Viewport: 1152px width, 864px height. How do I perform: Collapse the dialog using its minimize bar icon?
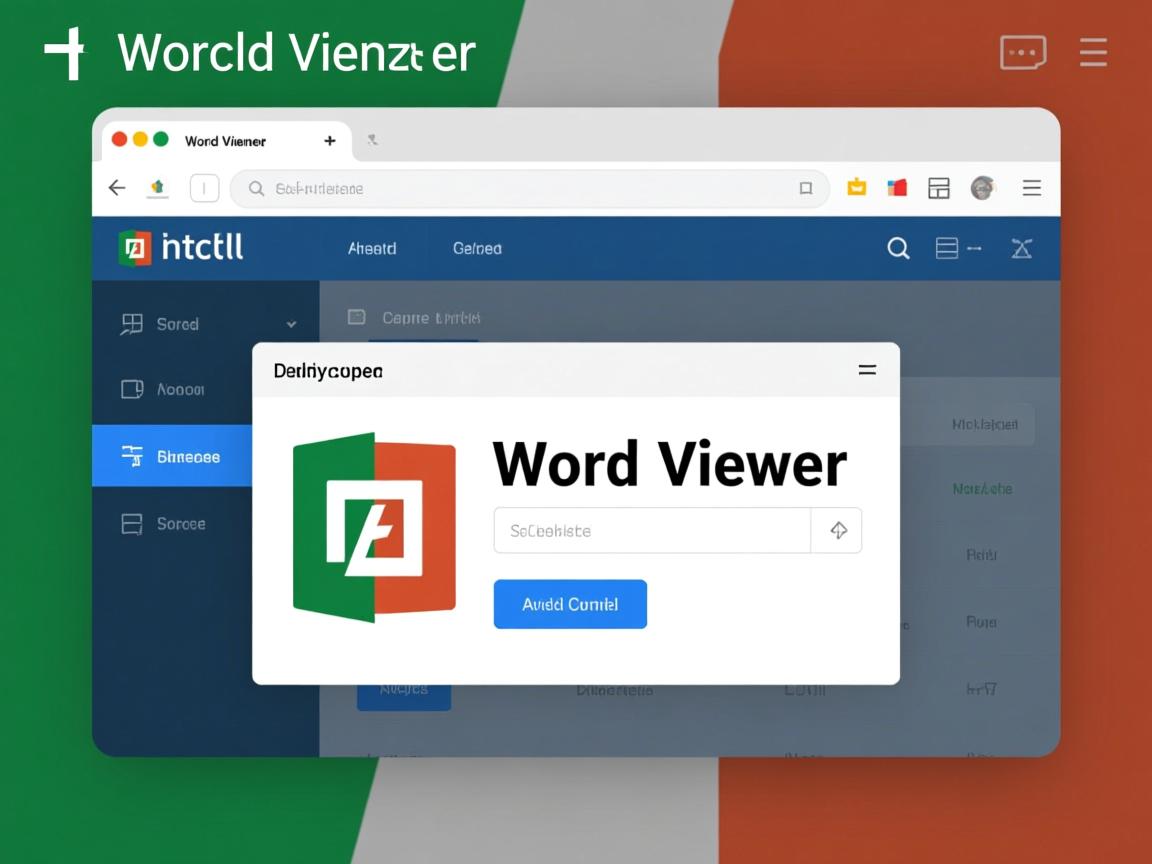coord(867,370)
